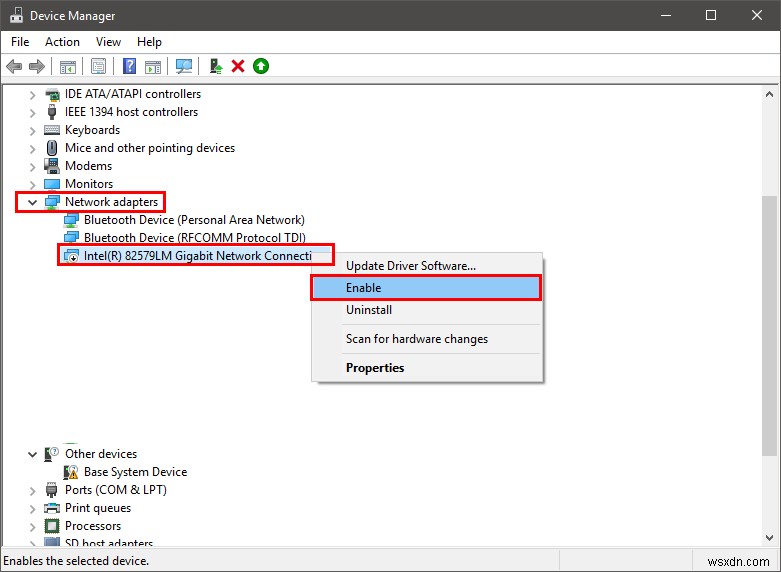Click the Print queues printer icon
Image resolution: width=781 pixels, height=572 pixels.
pyautogui.click(x=52, y=508)
